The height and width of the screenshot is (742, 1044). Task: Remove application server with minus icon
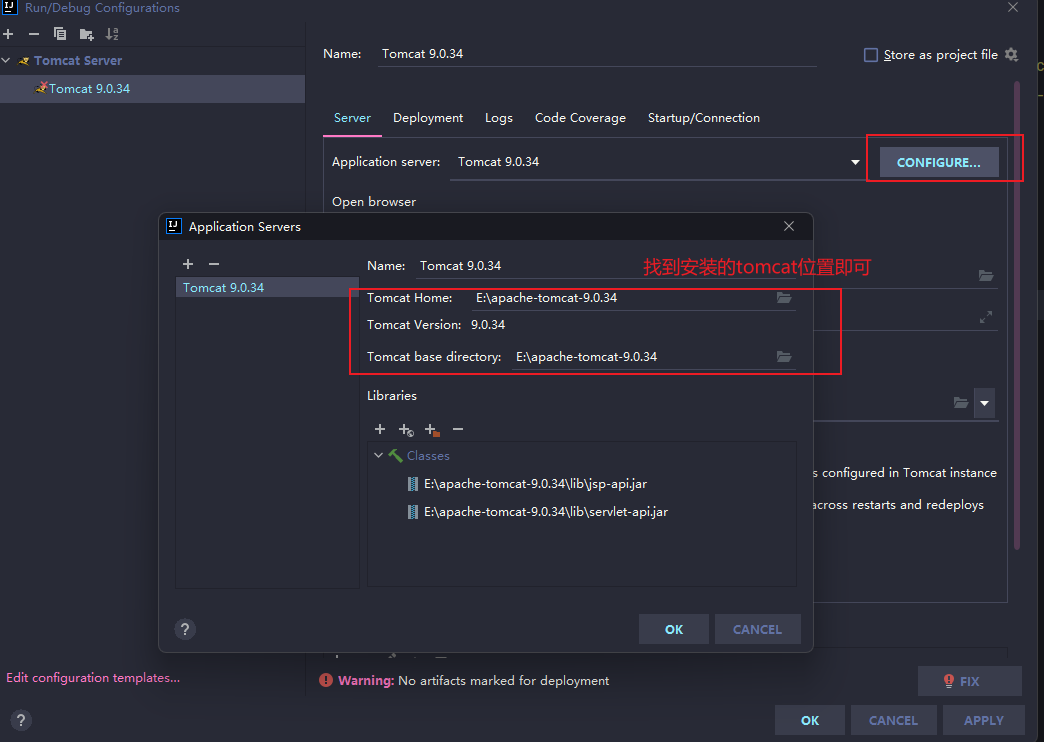click(214, 264)
